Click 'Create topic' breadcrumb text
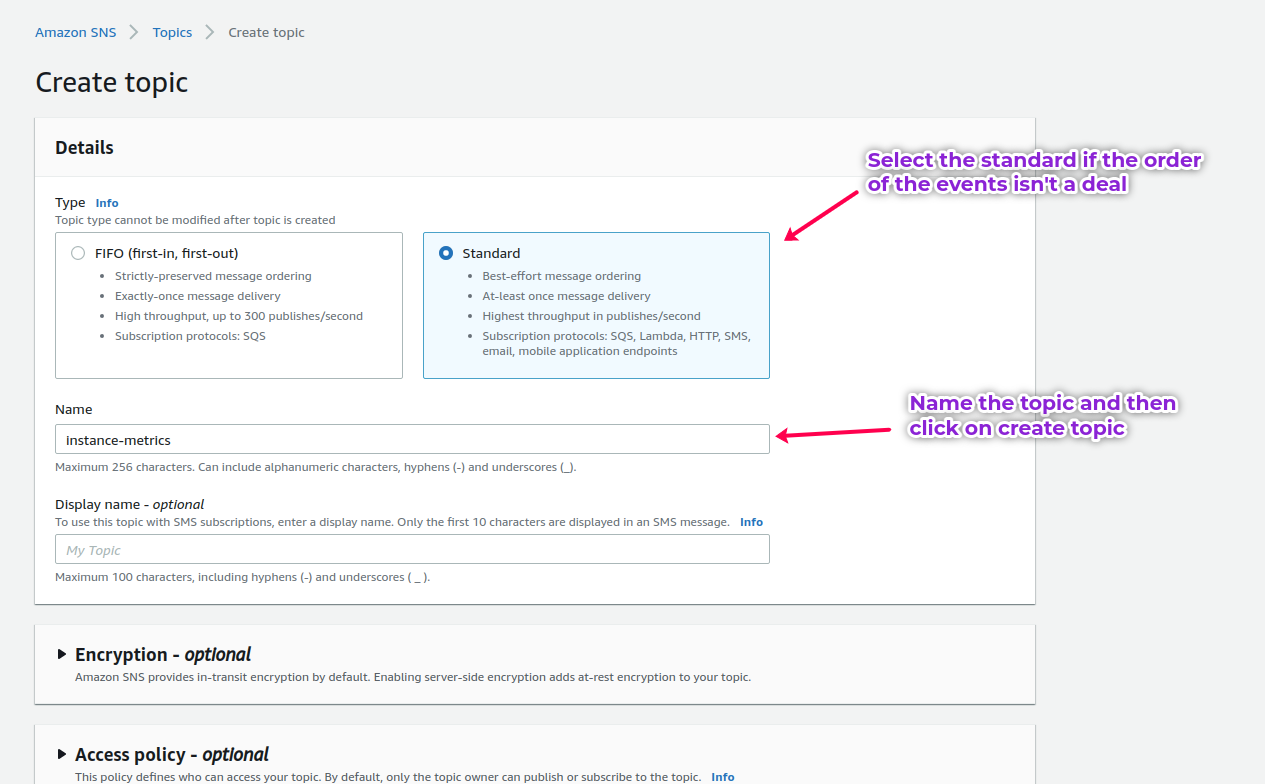 266,32
